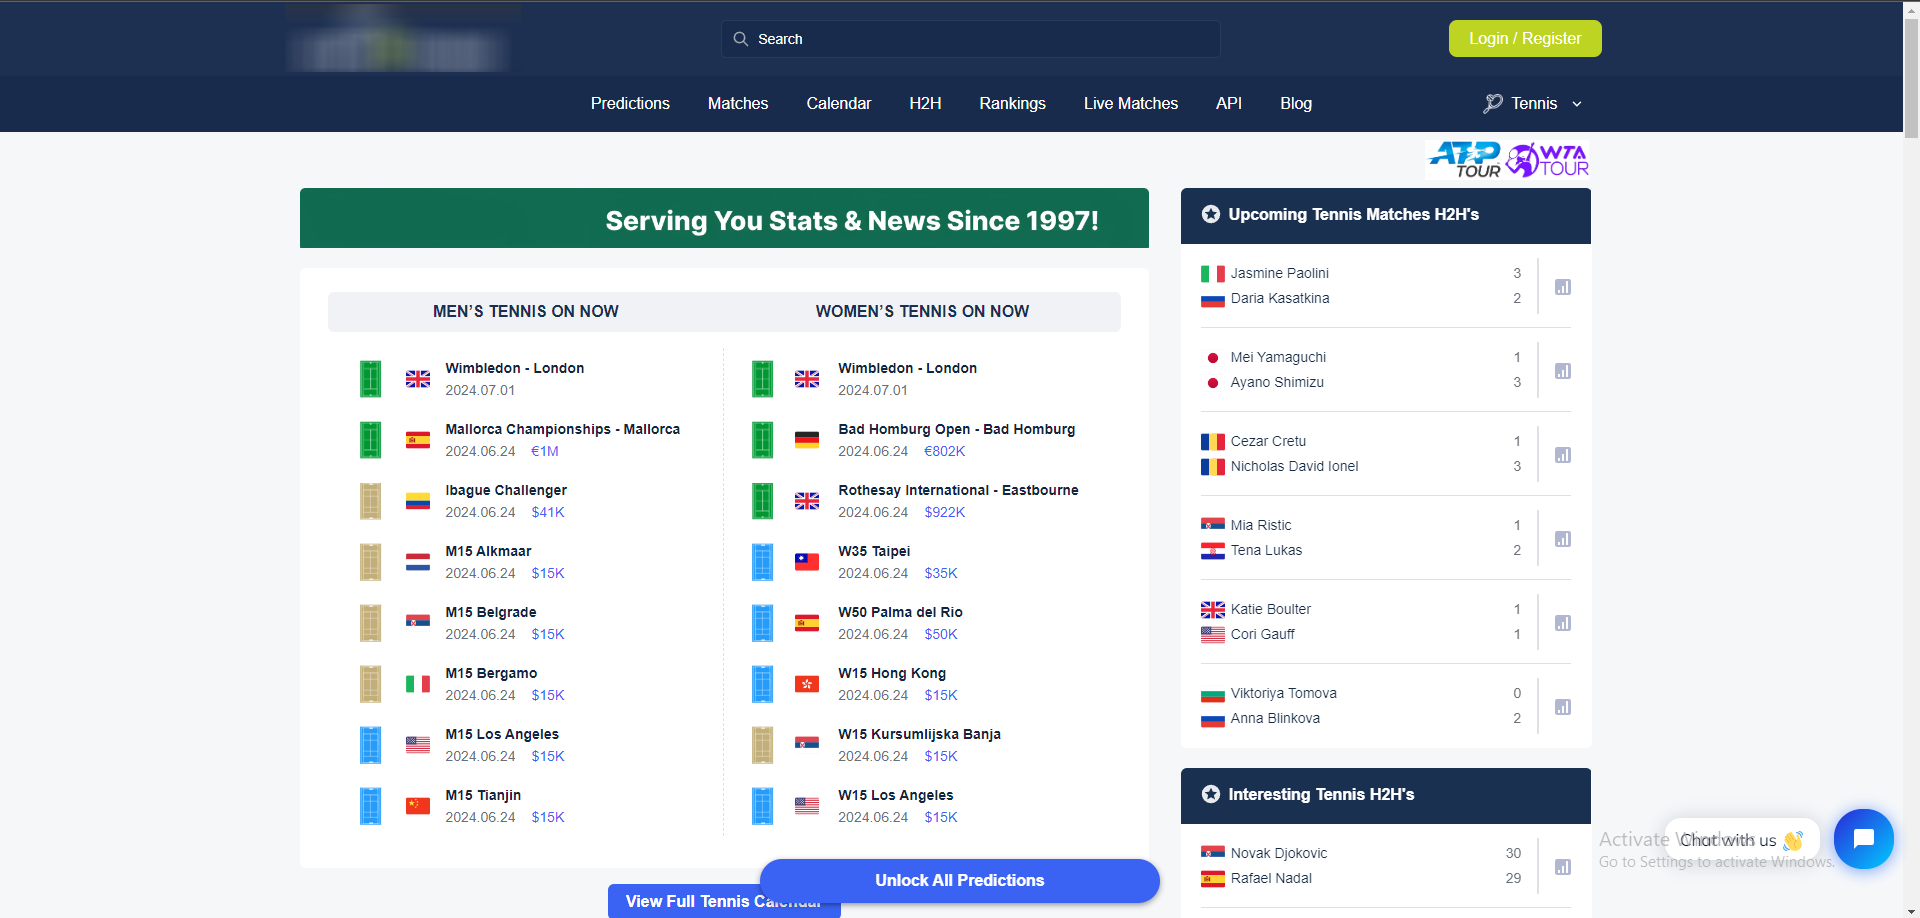
Task: Click hard court icon for M15 Los Angeles
Action: pyautogui.click(x=371, y=745)
